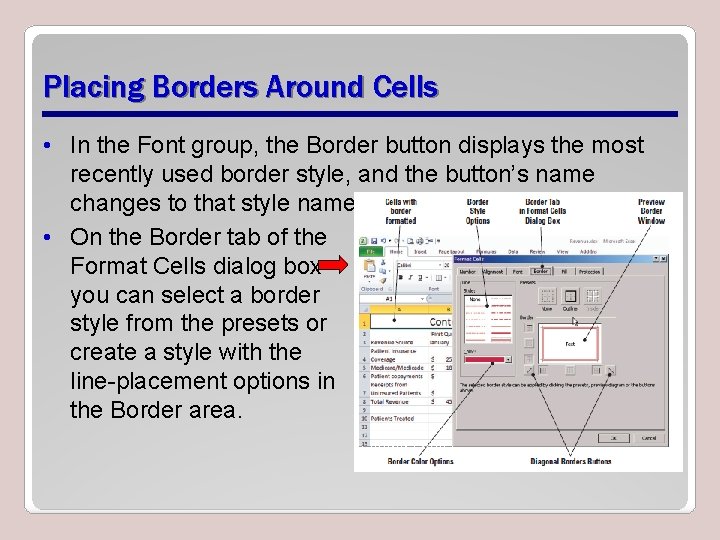This screenshot has height=540, width=720.
Task: Click the Format Painter brush icon
Action: [x=382, y=280]
